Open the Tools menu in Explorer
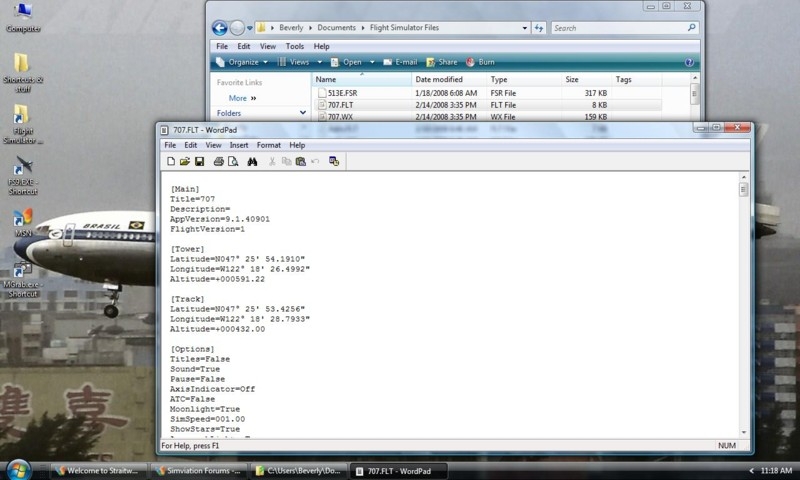The height and width of the screenshot is (480, 800). click(295, 46)
